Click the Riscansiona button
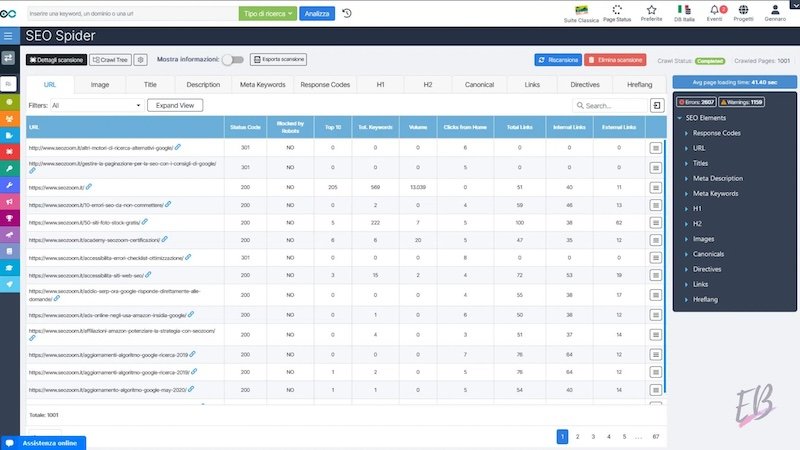The image size is (800, 450). (x=558, y=60)
